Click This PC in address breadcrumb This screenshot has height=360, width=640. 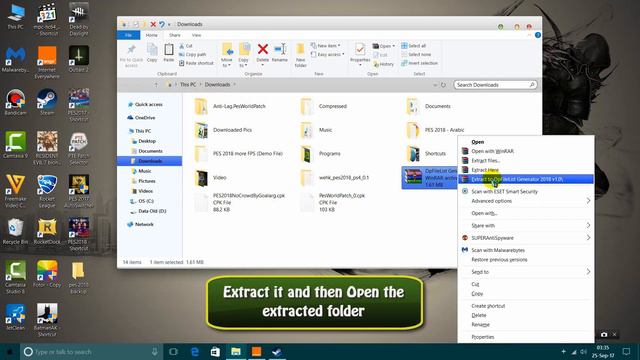point(188,85)
